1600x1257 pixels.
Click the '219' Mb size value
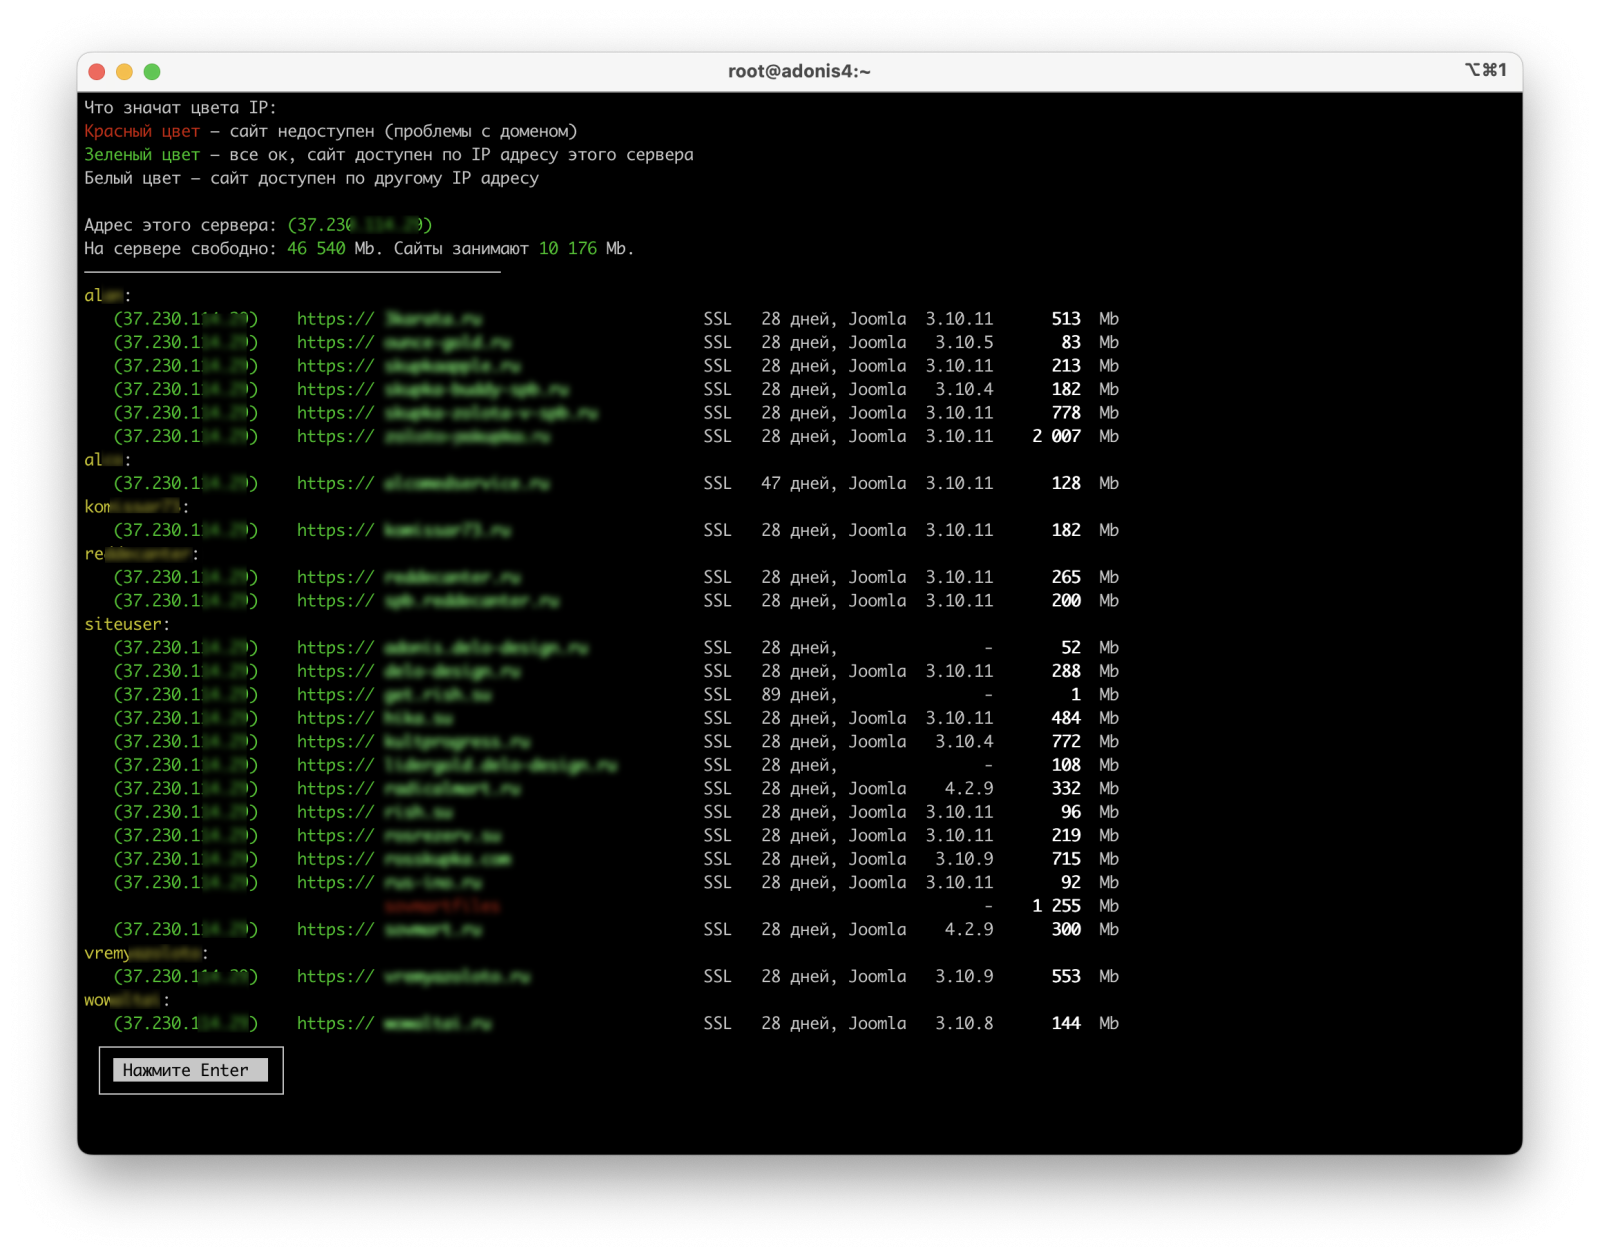[1066, 836]
